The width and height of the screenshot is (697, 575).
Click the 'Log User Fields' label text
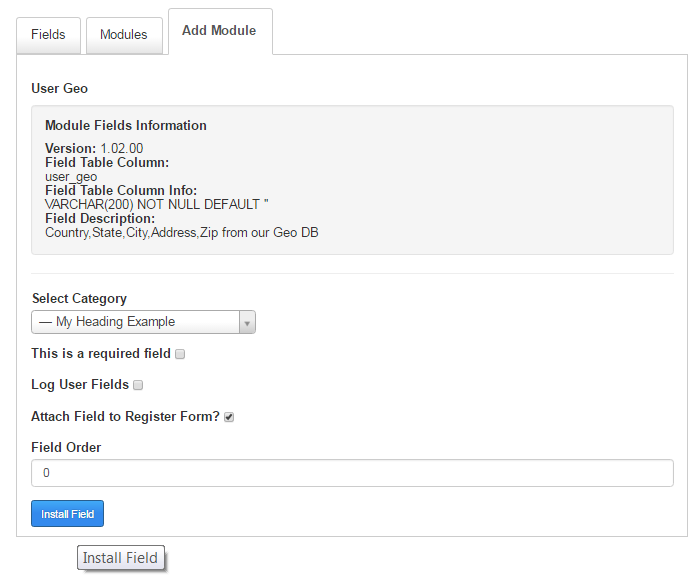pyautogui.click(x=80, y=385)
